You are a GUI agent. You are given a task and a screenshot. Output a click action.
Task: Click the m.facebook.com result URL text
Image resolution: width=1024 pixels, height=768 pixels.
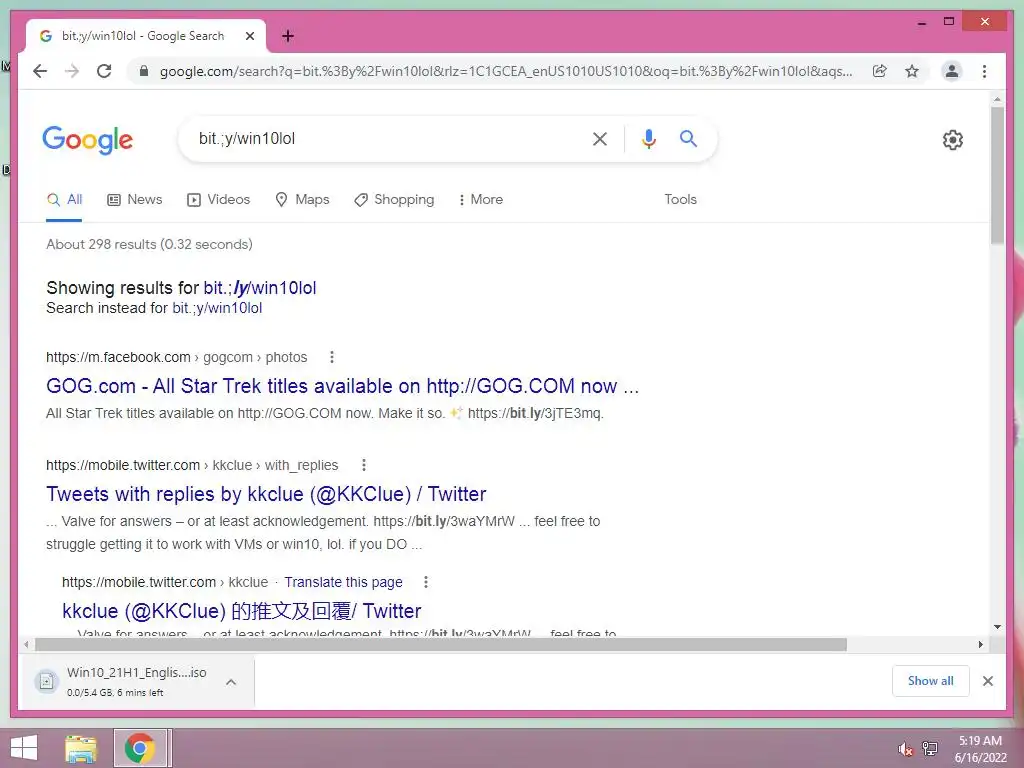[176, 357]
